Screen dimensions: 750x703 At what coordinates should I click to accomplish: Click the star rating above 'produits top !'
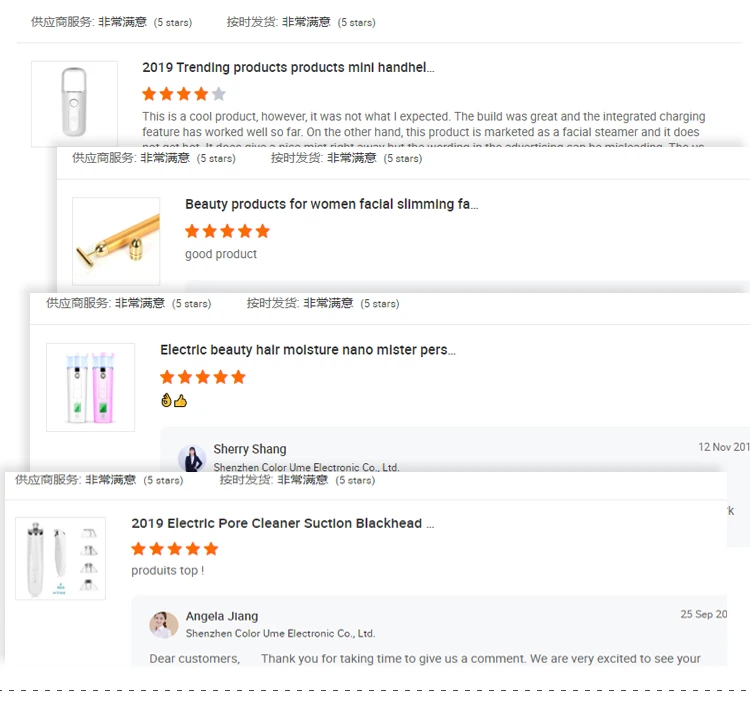[174, 549]
